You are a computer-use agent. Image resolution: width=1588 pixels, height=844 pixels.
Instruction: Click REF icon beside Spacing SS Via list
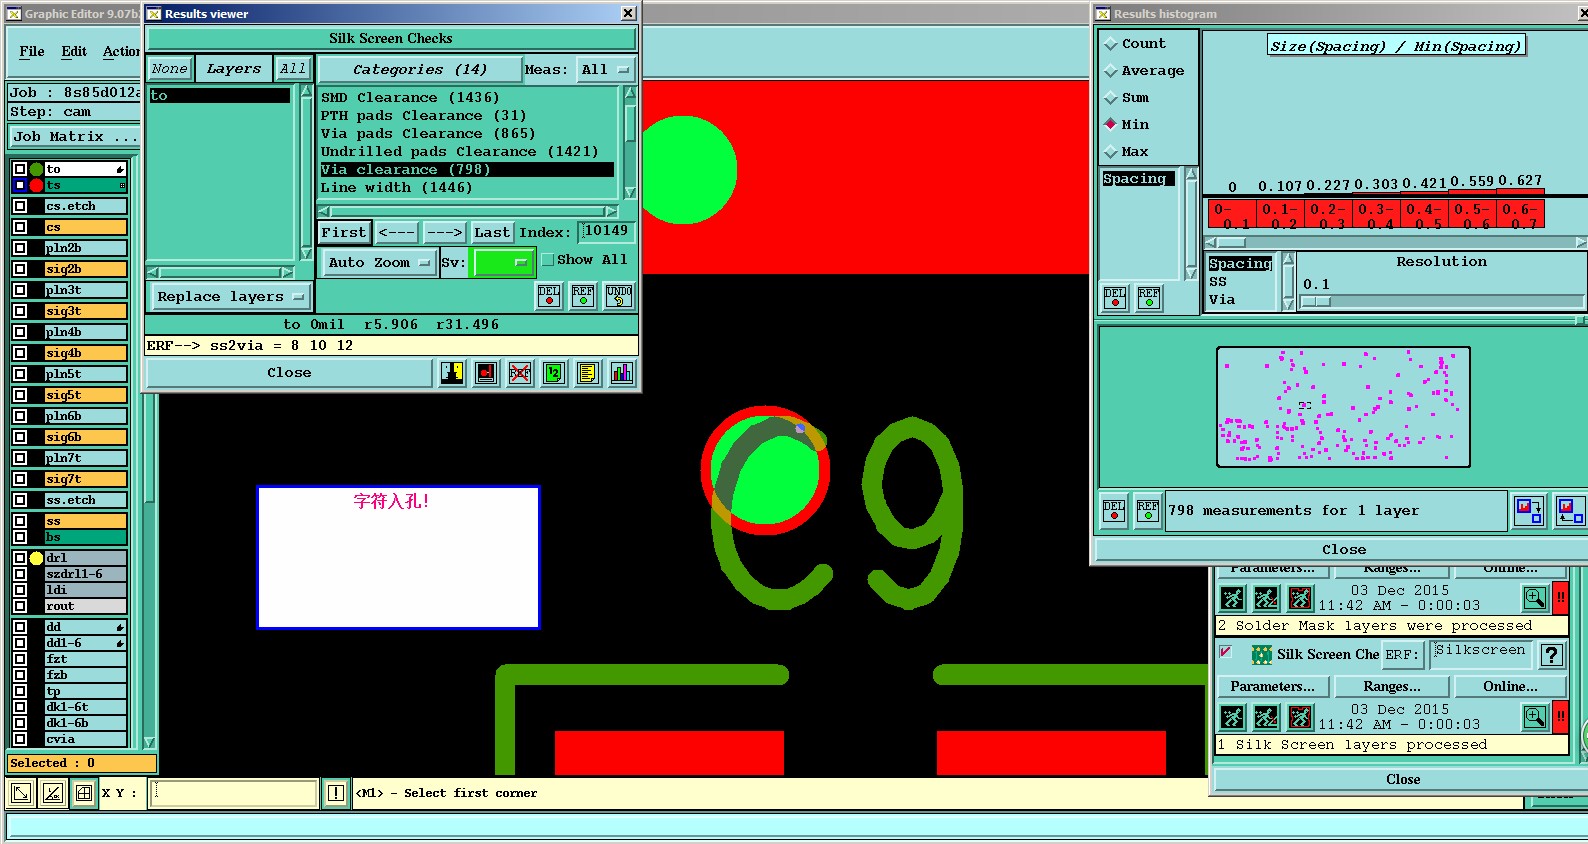1149,298
